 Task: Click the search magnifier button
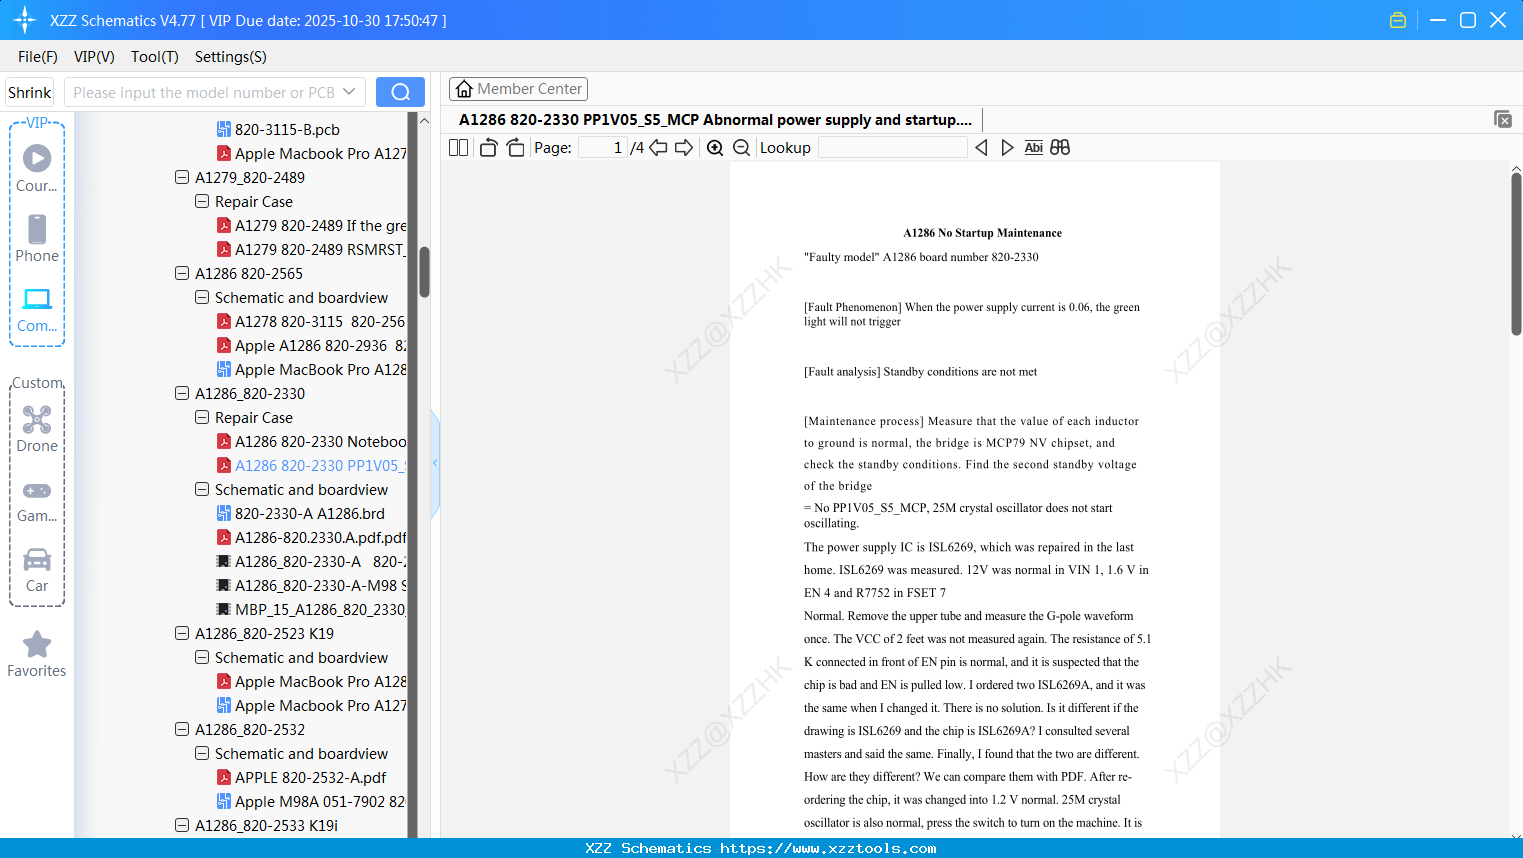click(x=400, y=92)
